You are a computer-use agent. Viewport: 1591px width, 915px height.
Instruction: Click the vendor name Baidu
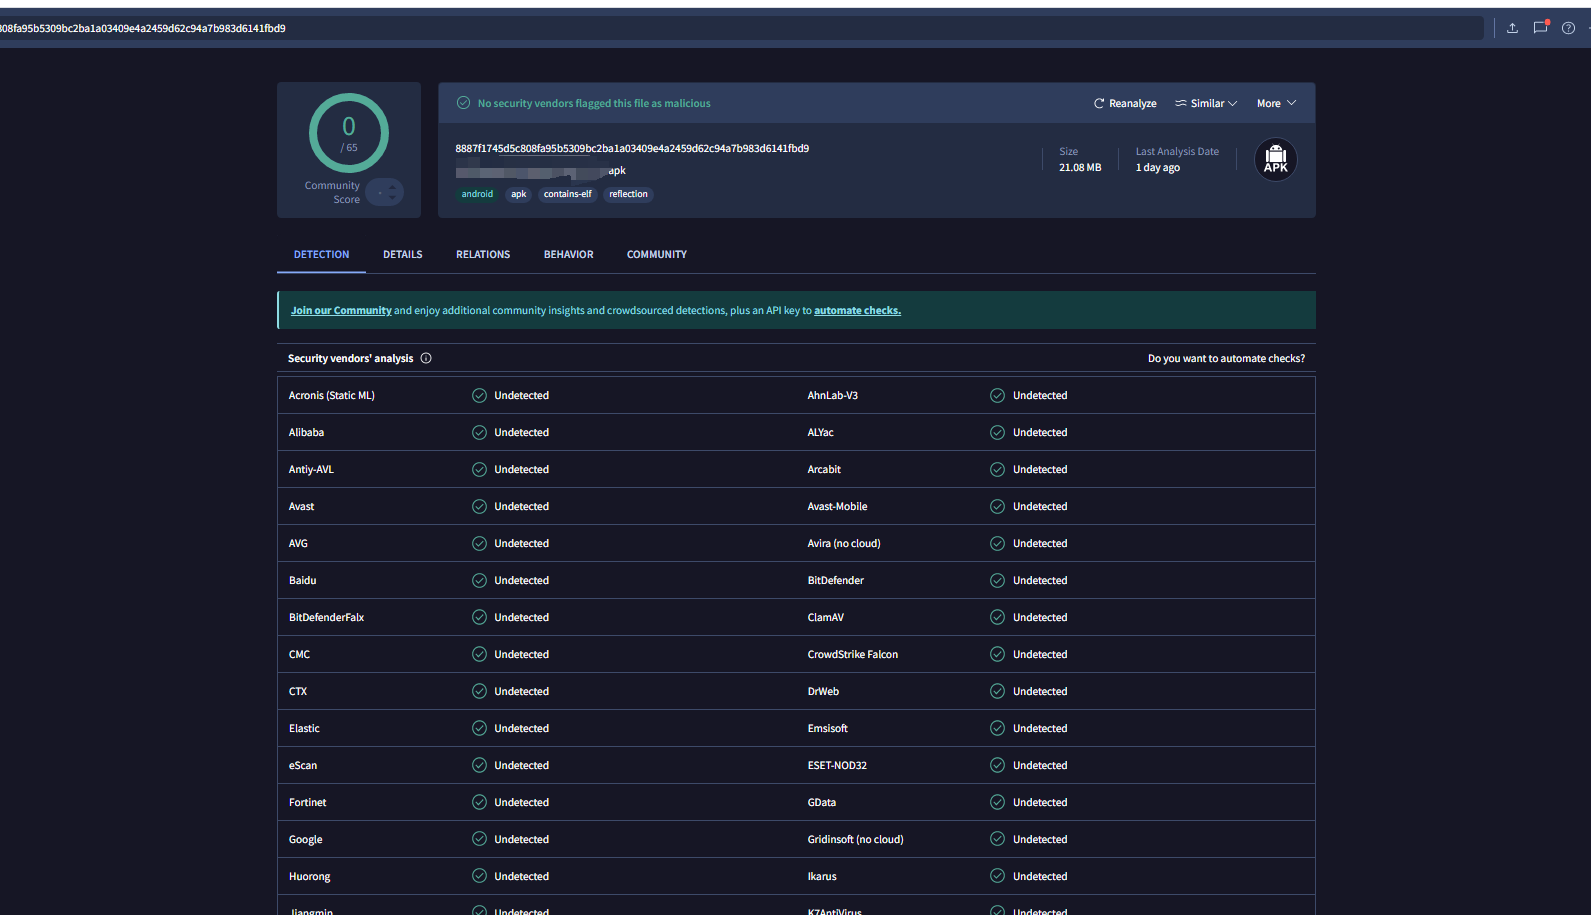[x=302, y=580]
